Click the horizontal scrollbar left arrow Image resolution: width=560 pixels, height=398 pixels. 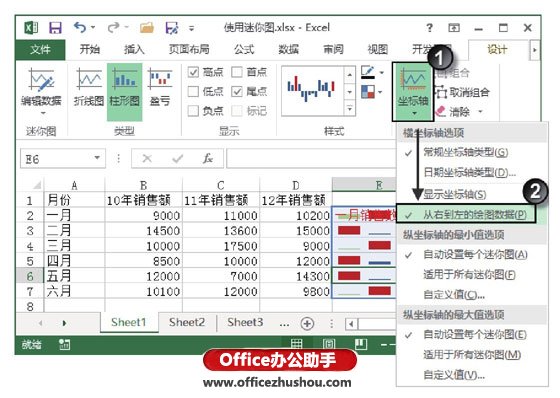pos(351,324)
